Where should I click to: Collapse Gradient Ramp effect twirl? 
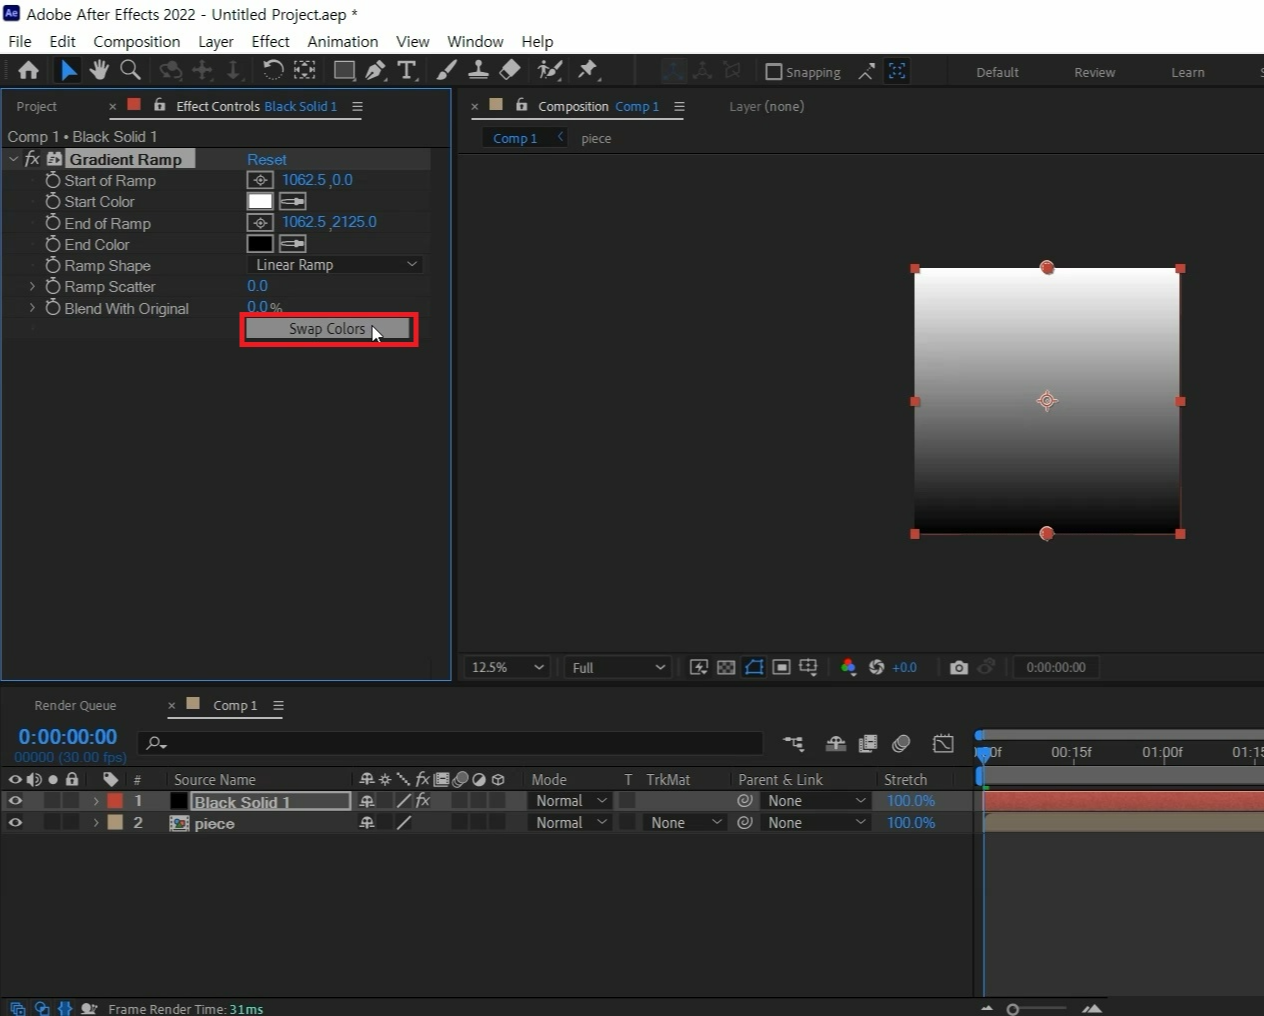pos(13,159)
